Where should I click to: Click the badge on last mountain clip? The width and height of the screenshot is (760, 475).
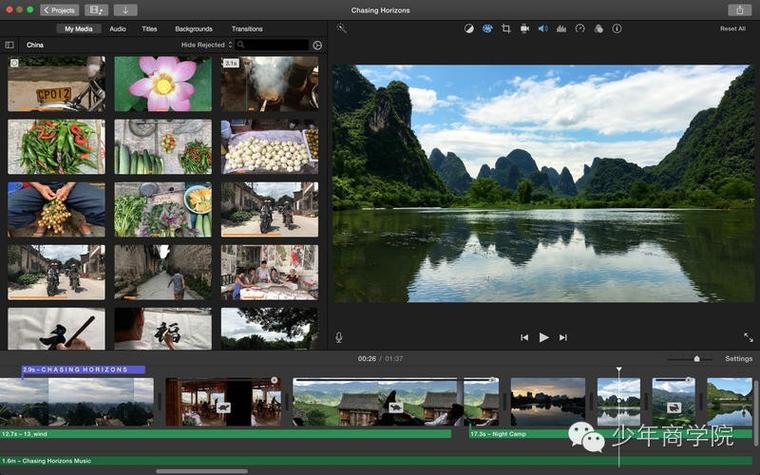(x=674, y=407)
